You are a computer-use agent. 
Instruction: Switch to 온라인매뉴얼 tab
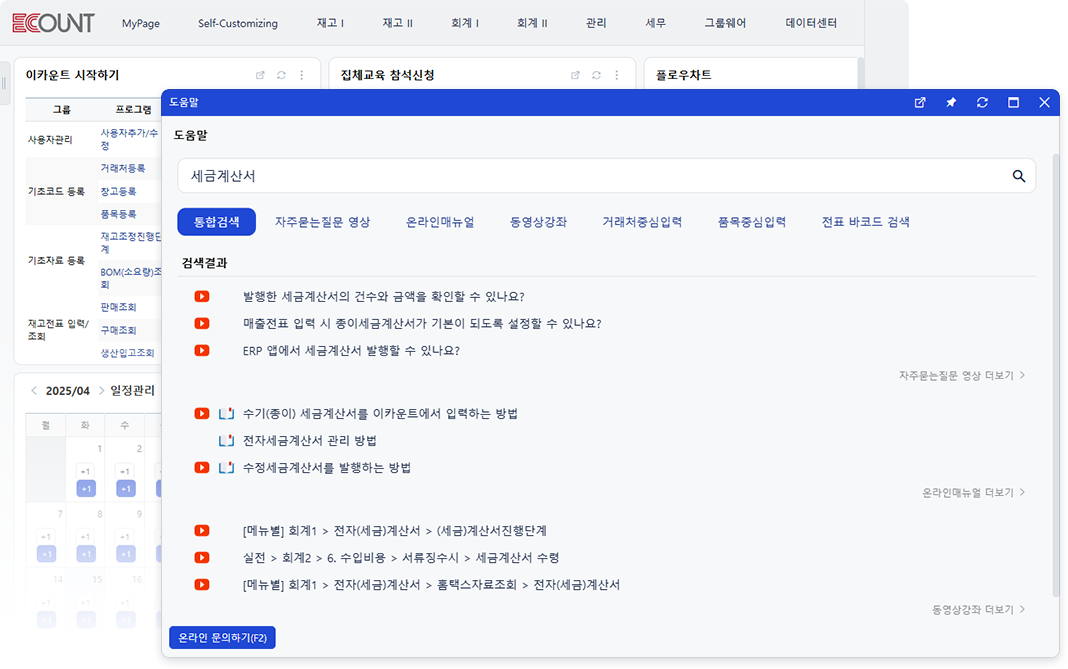[x=440, y=222]
